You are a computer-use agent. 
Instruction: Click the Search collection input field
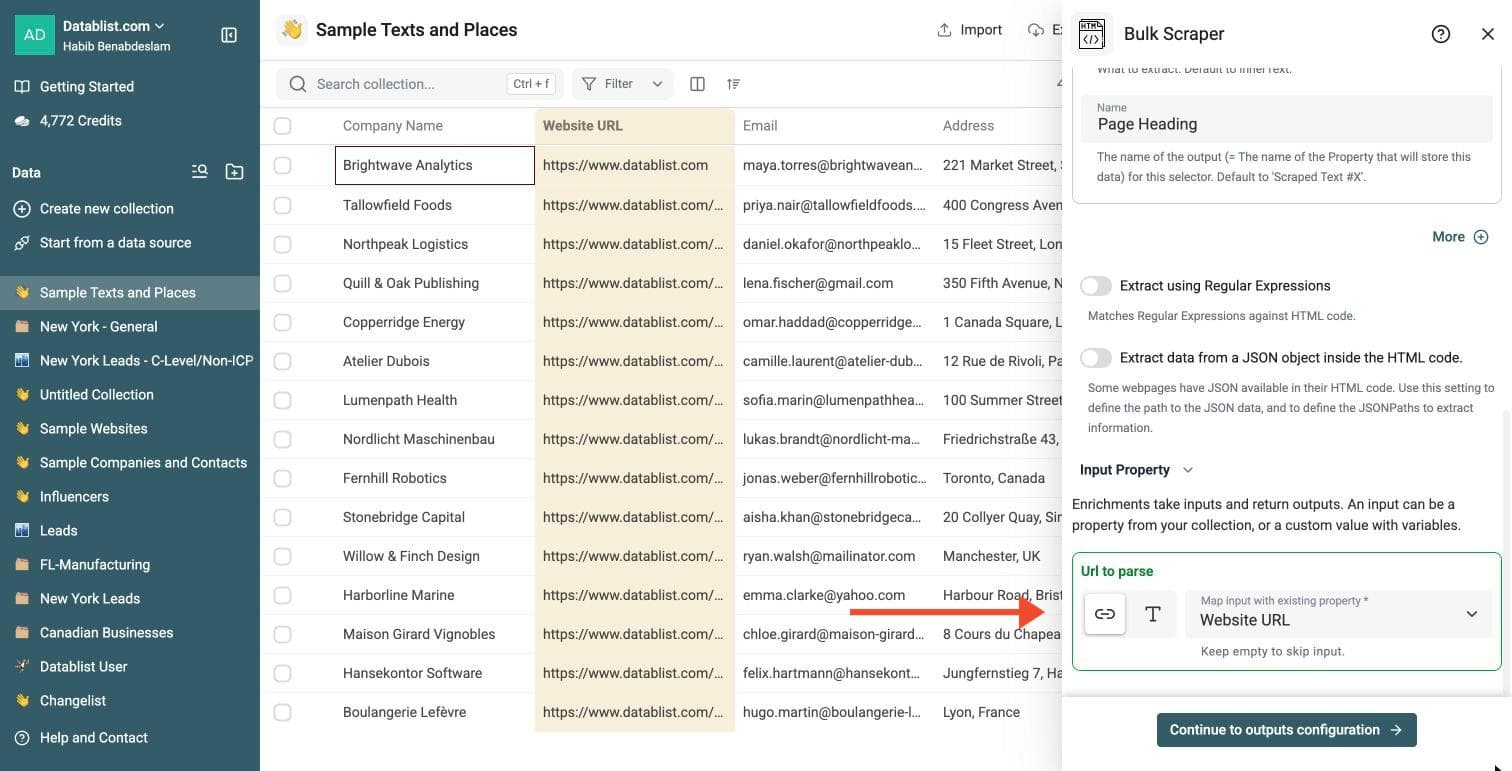420,84
